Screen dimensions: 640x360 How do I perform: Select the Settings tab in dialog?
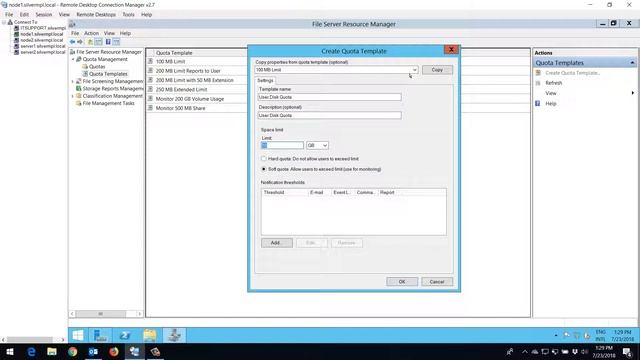[x=265, y=80]
